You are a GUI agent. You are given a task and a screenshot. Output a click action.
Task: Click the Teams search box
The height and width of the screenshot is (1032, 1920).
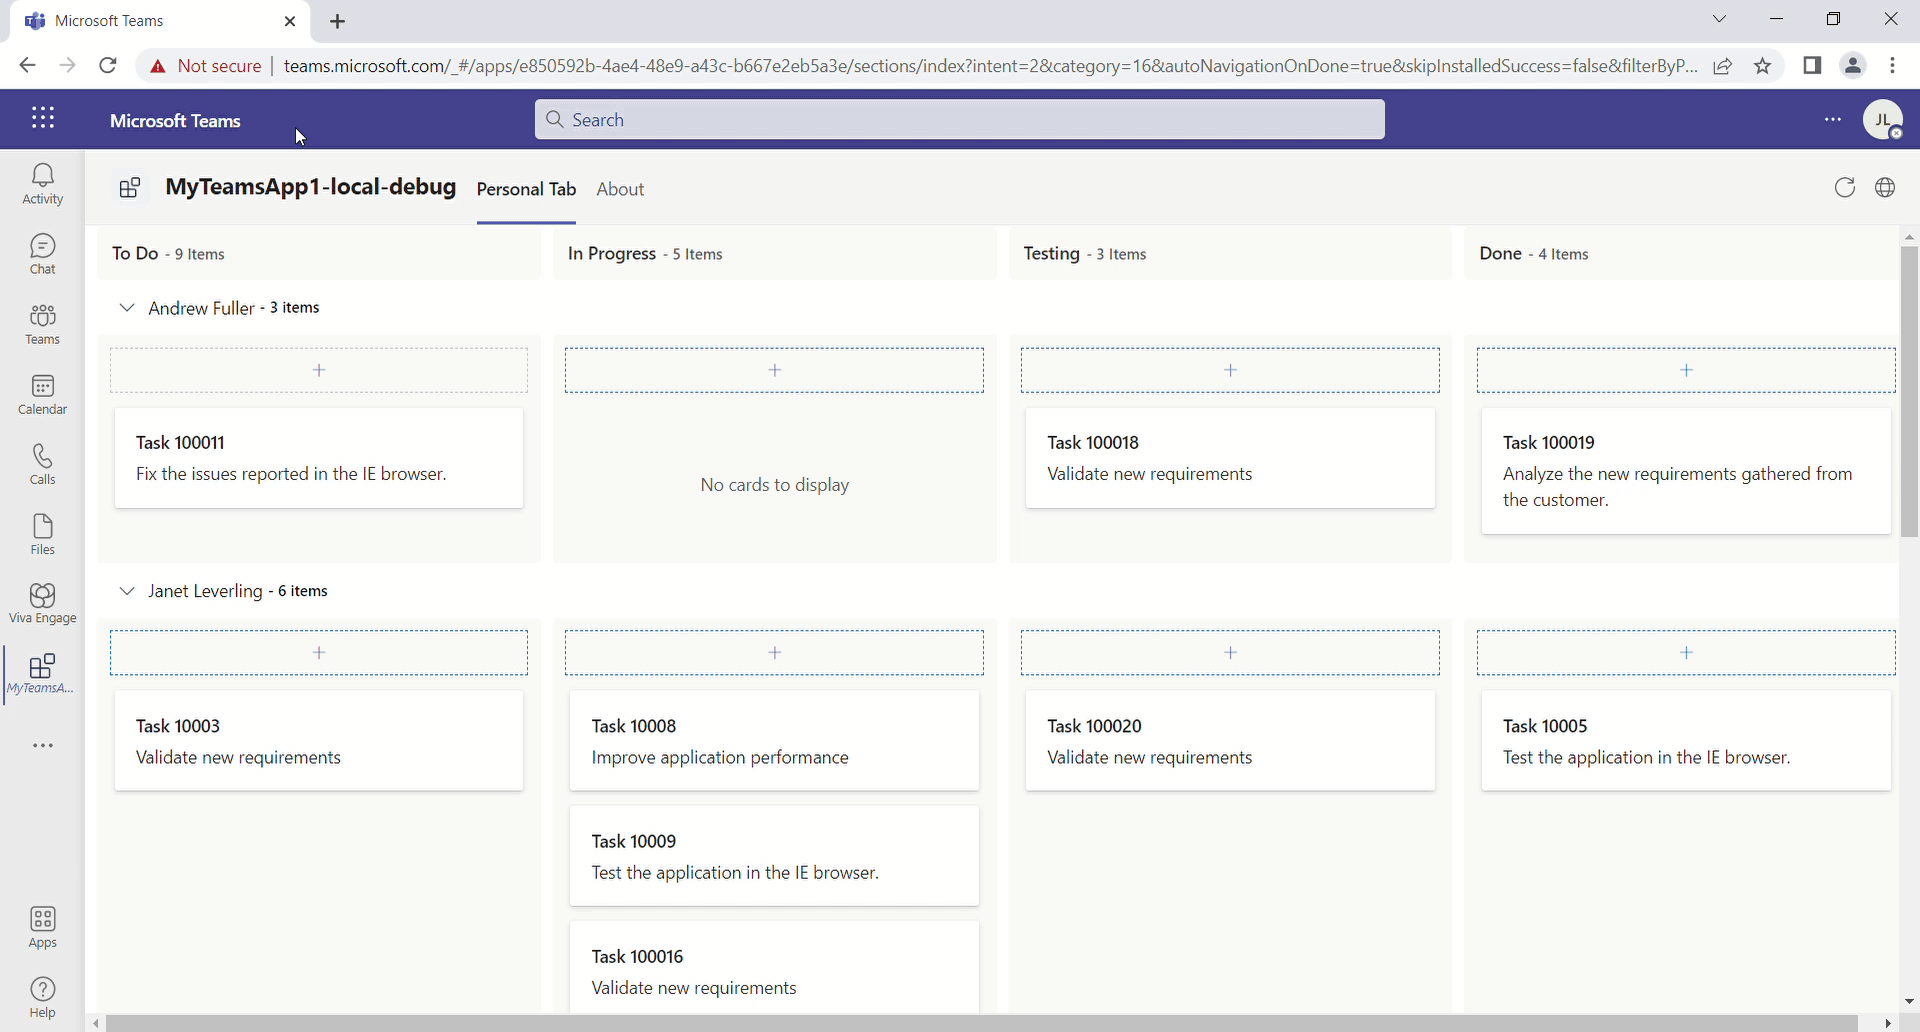point(960,120)
